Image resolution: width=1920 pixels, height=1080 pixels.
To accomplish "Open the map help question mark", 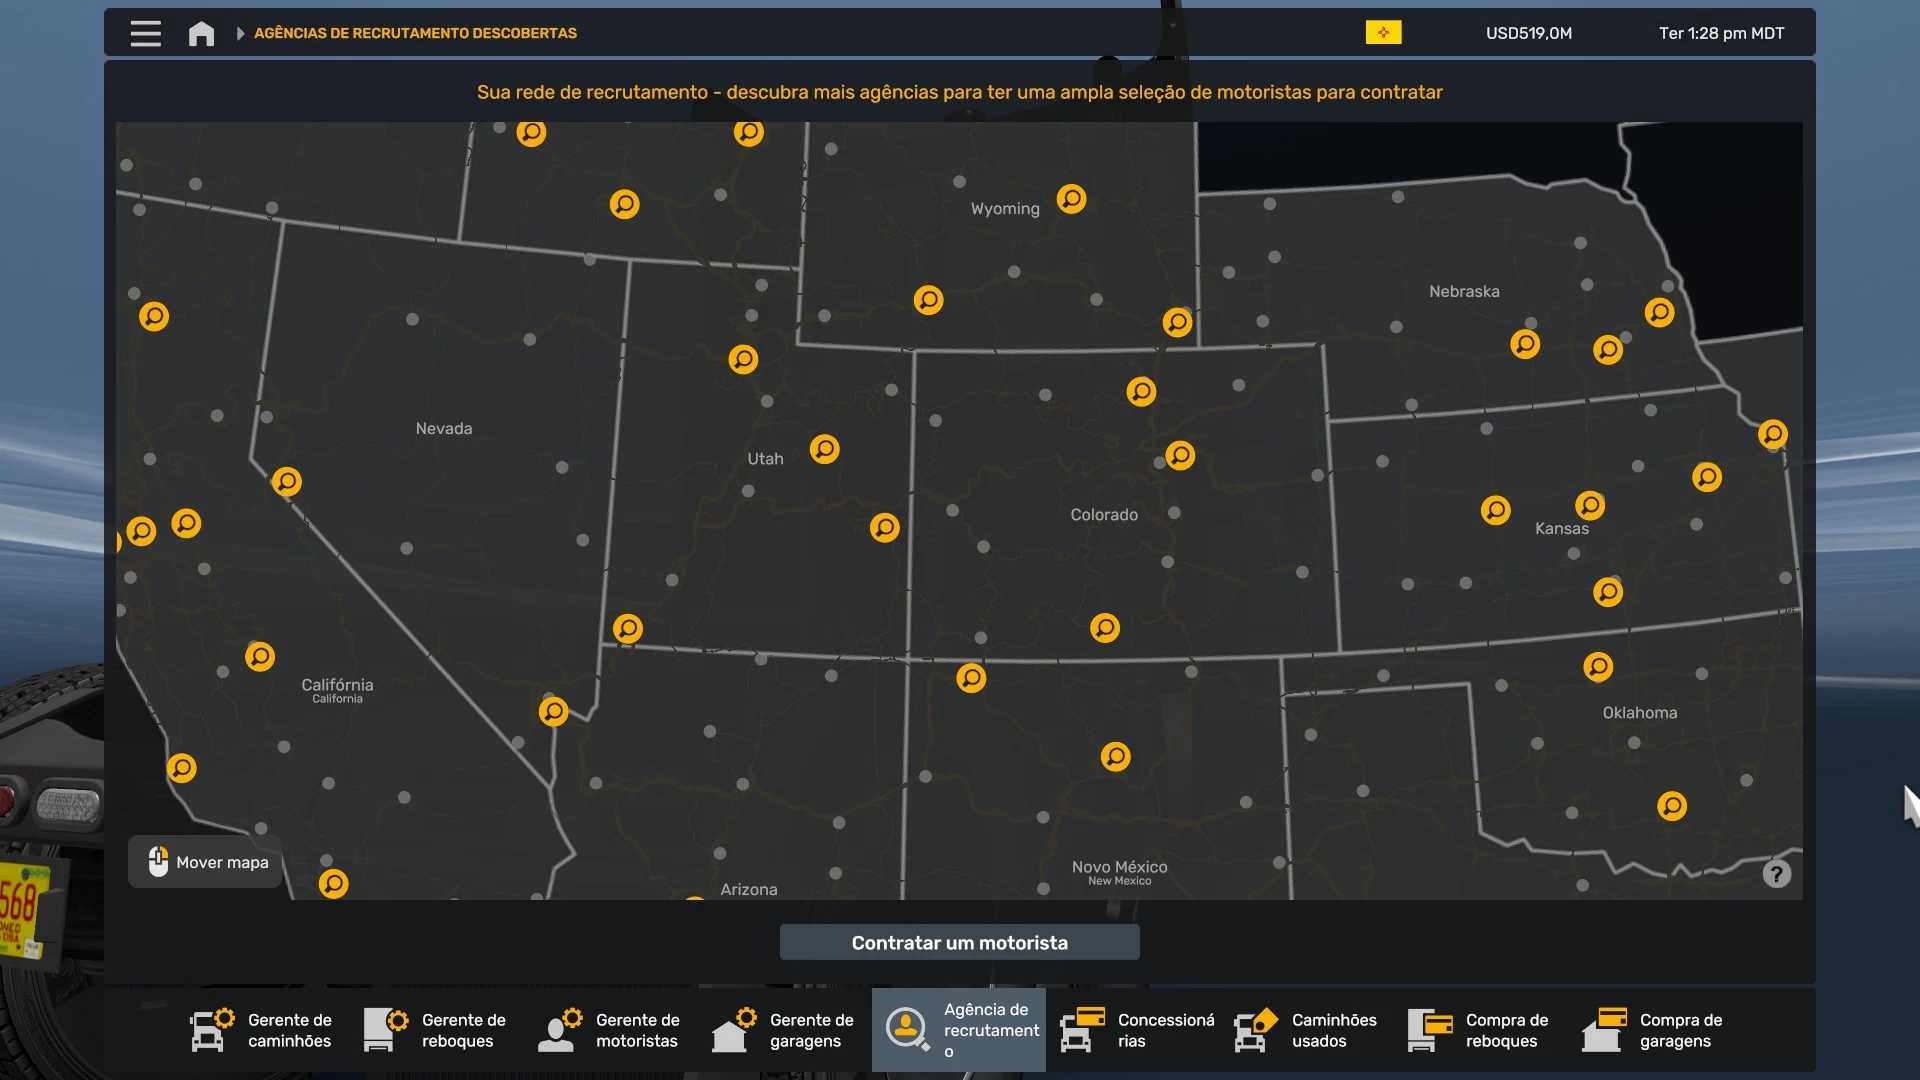I will (x=1776, y=874).
